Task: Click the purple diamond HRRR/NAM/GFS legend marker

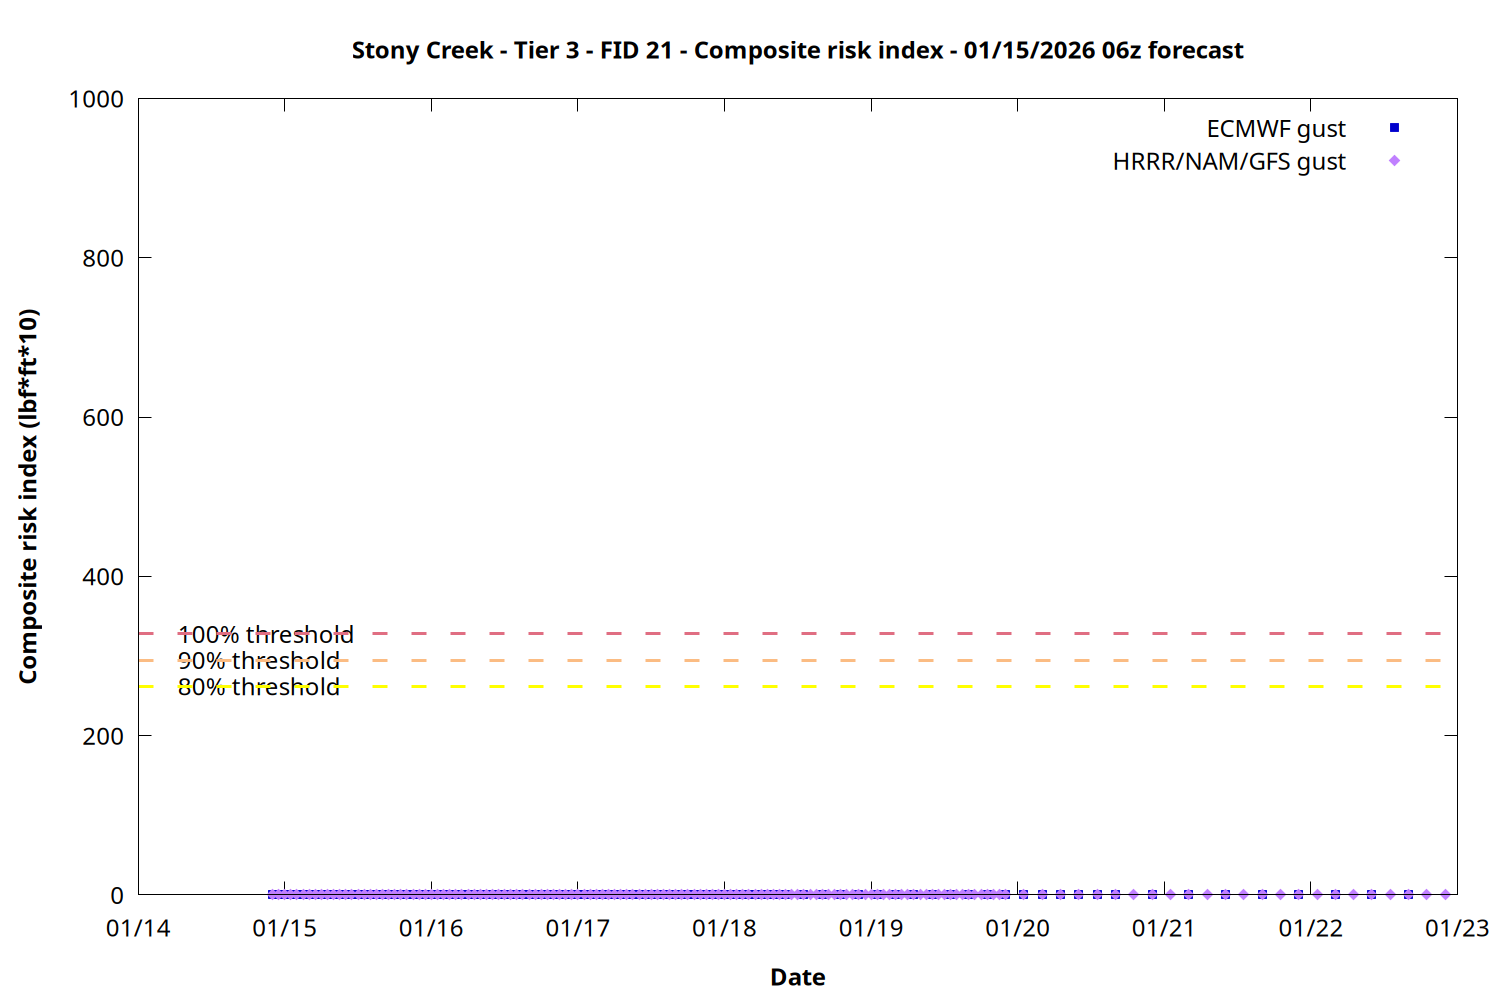Action: click(1394, 161)
